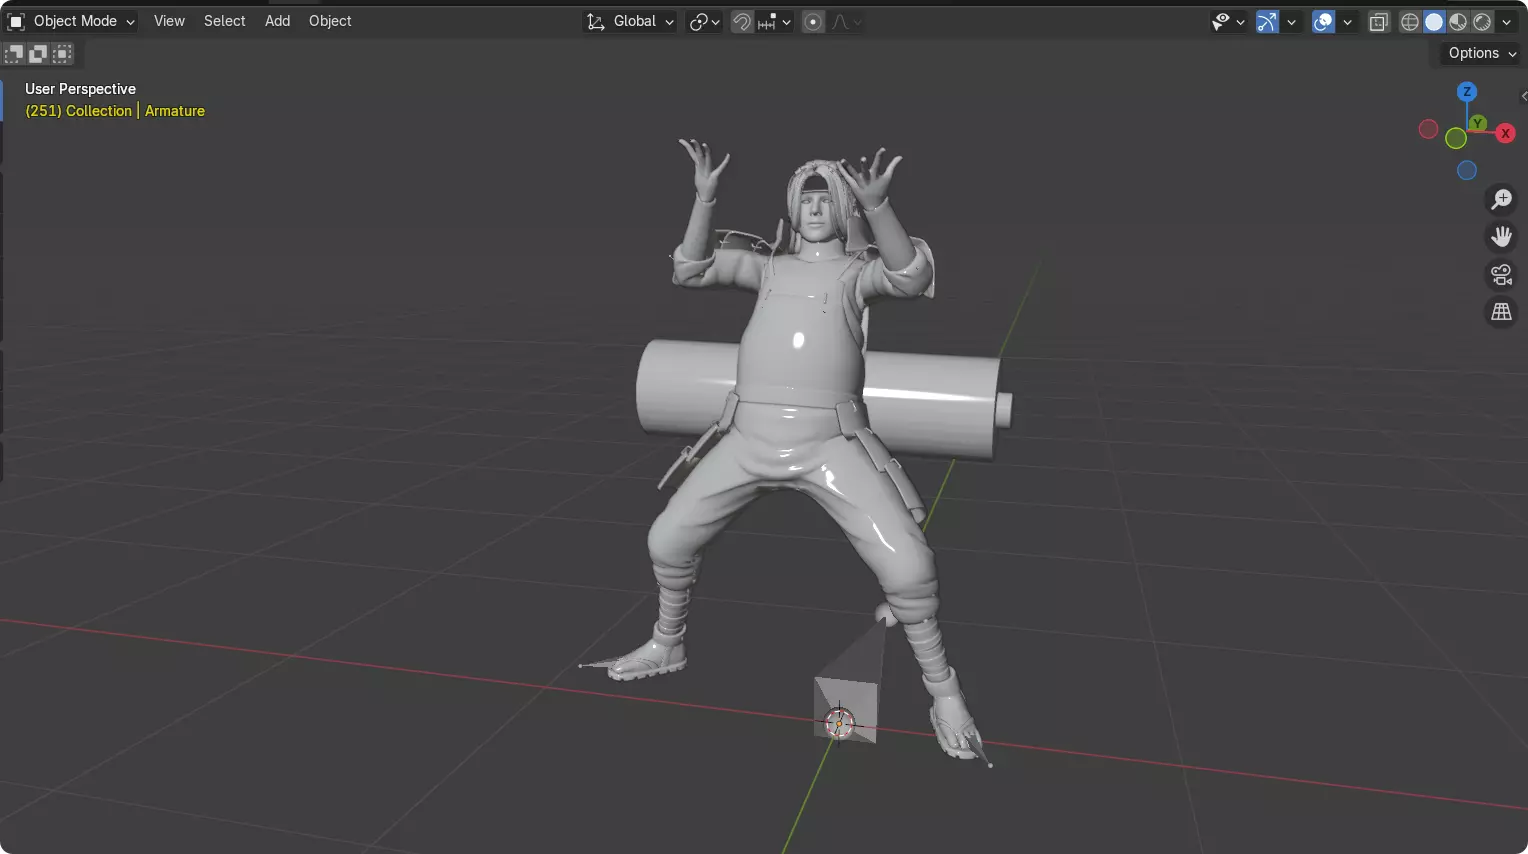Open the Options popover button

tap(1482, 53)
